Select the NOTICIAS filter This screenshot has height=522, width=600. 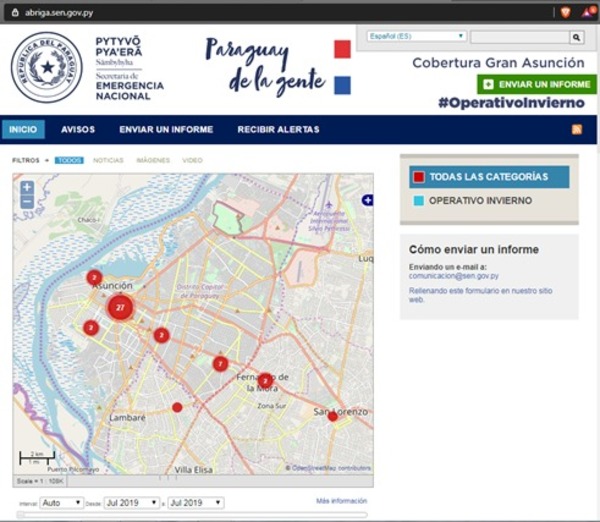click(108, 160)
